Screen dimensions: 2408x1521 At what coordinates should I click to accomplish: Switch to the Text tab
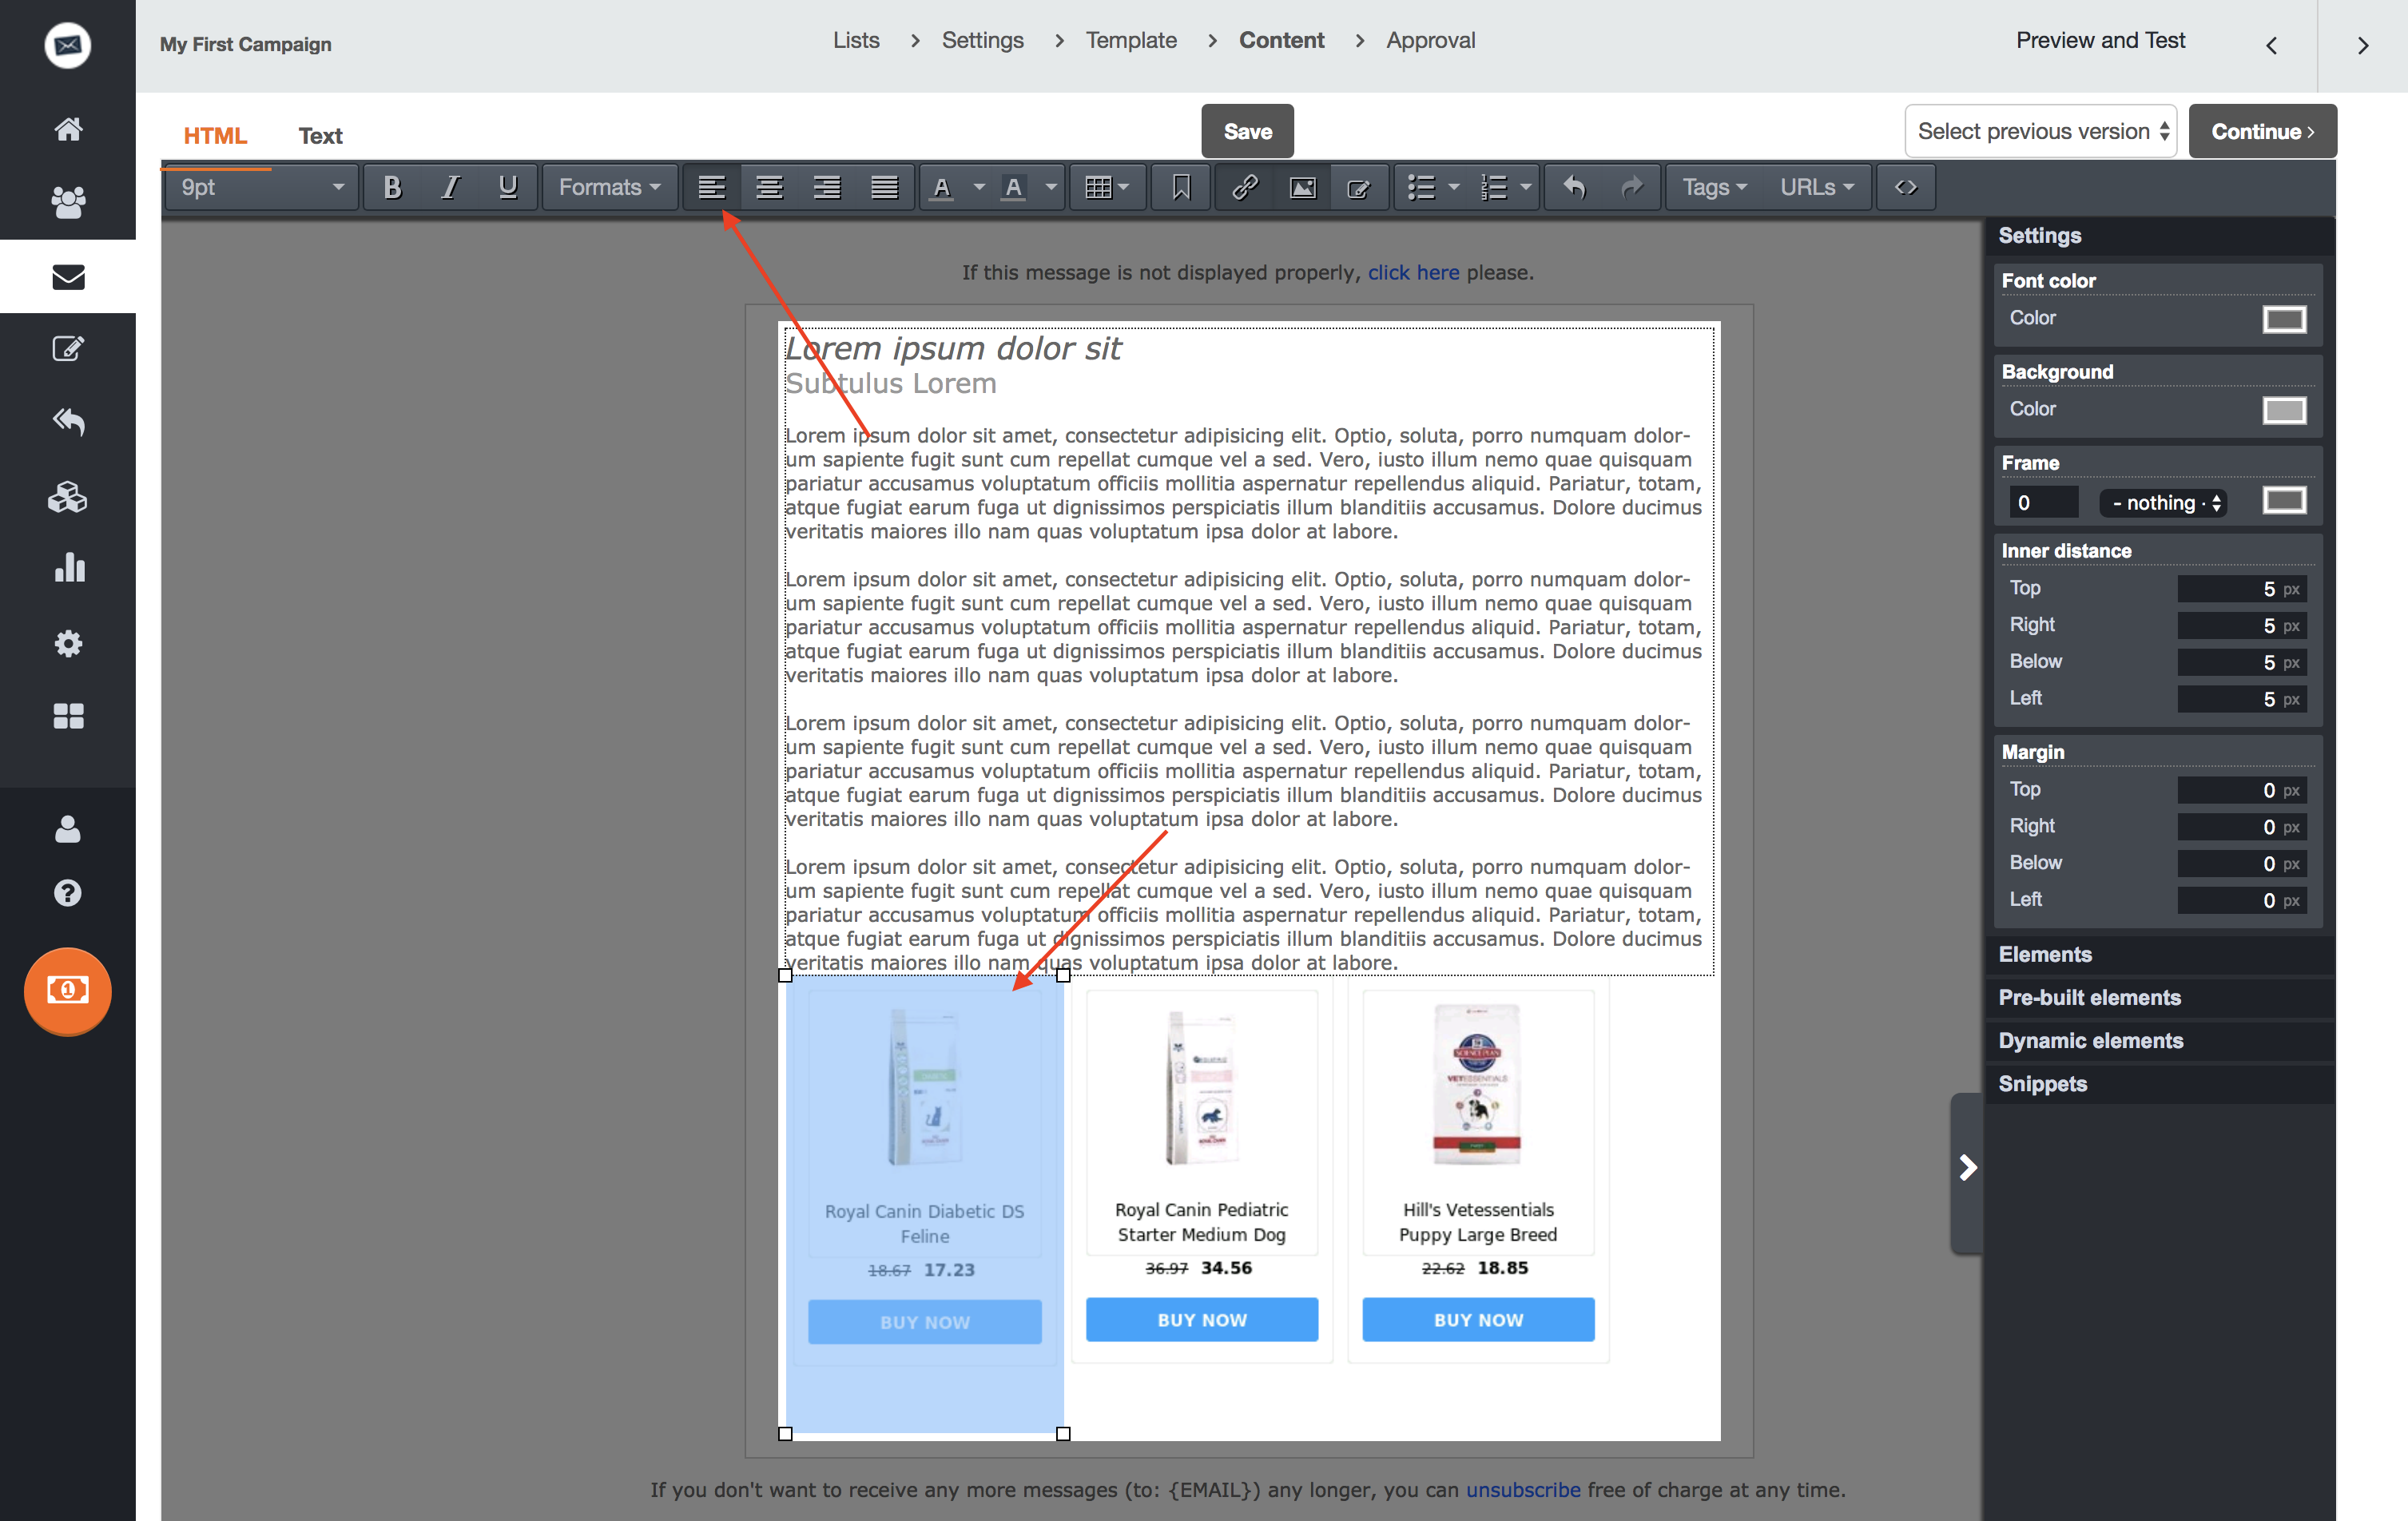(x=320, y=136)
